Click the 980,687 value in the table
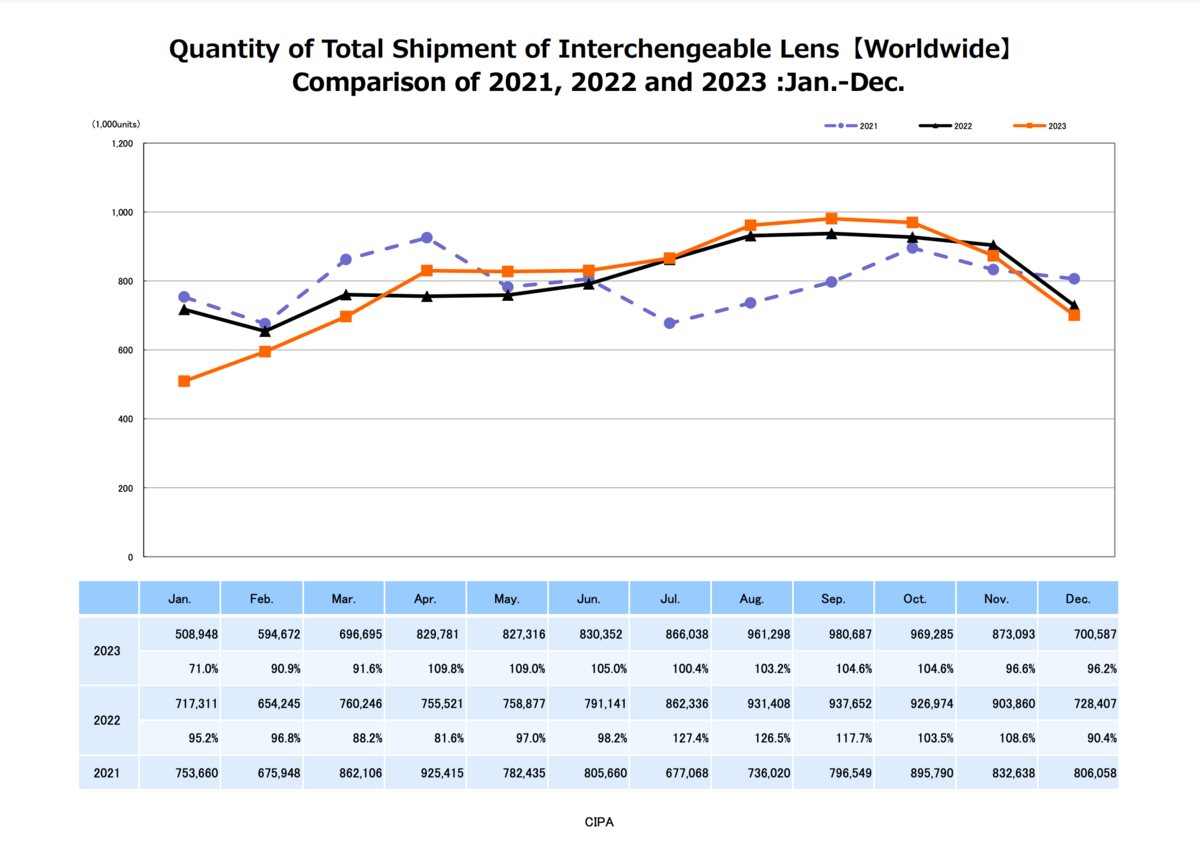Screen dimensions: 1200x847 pyautogui.click(x=833, y=633)
